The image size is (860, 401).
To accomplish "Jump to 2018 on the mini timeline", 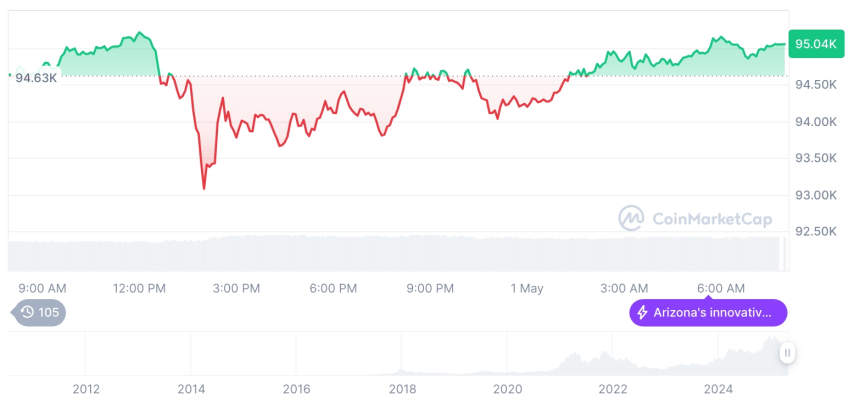I will pyautogui.click(x=402, y=389).
